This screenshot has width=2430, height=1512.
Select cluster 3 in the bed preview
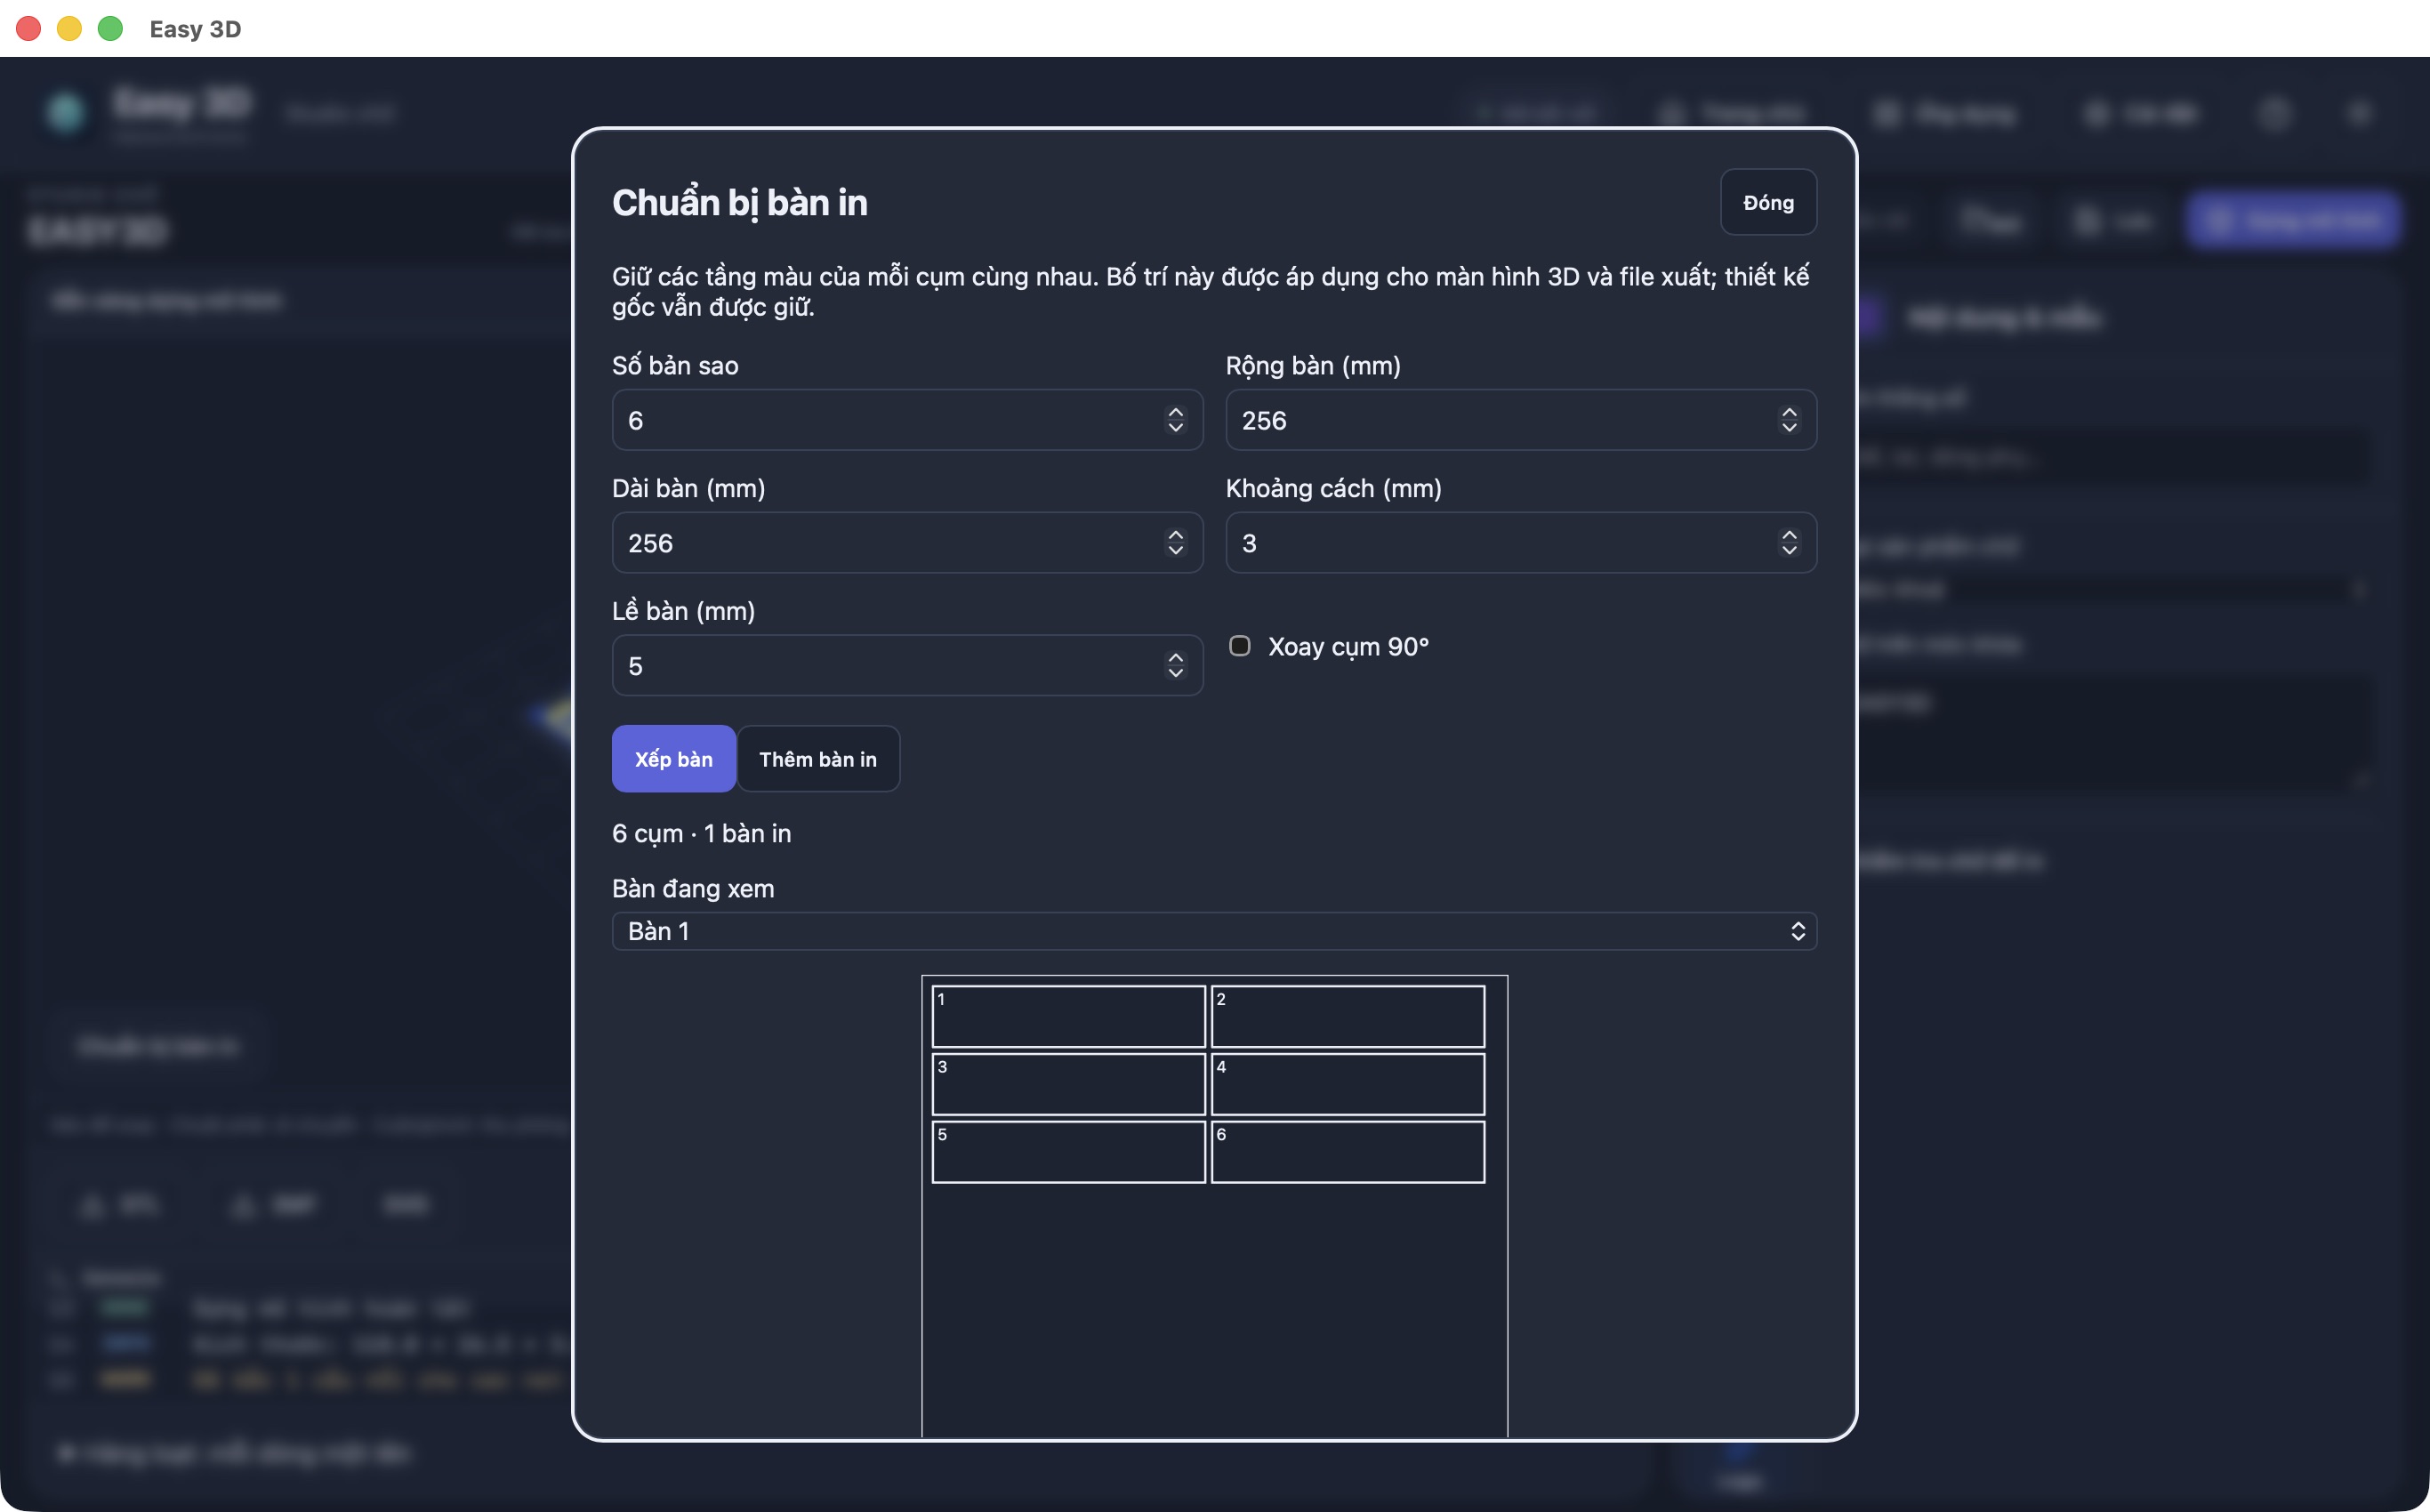point(1068,1084)
